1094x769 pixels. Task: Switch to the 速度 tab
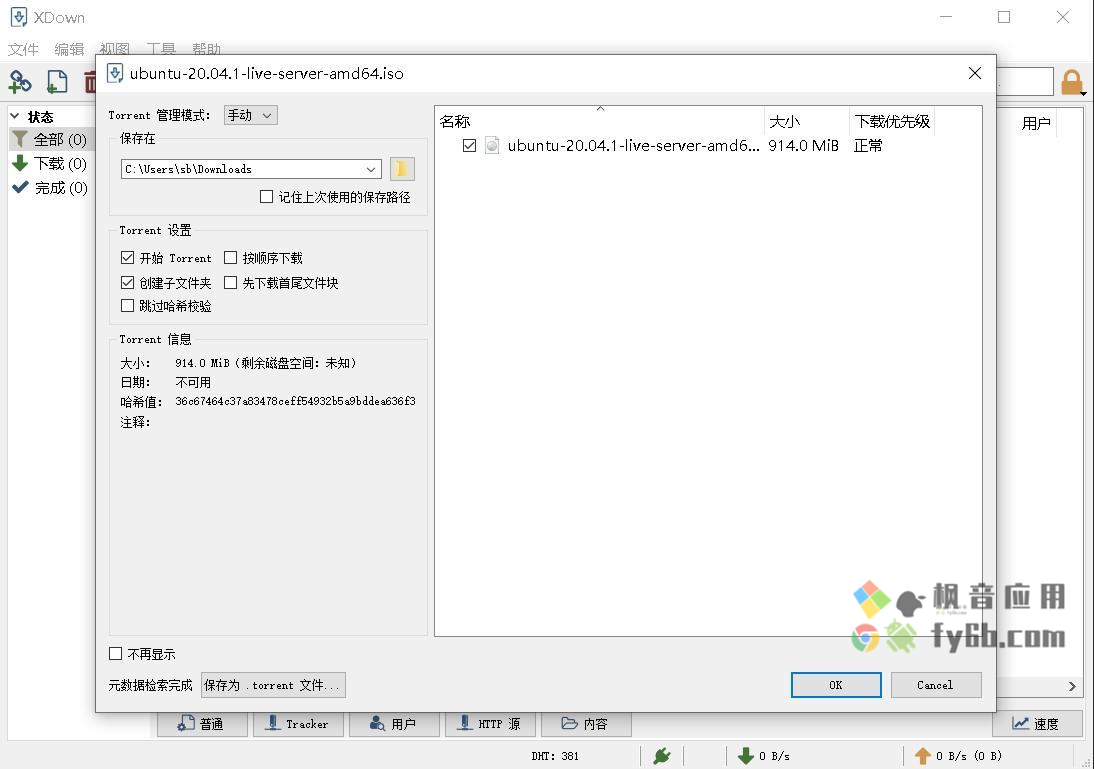tap(1037, 724)
